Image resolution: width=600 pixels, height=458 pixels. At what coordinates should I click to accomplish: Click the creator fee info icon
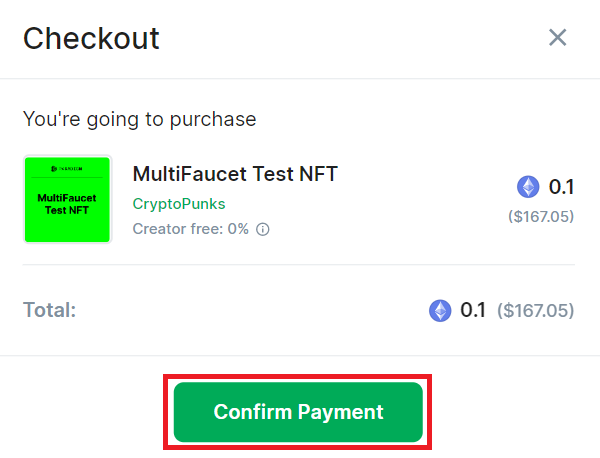[262, 229]
